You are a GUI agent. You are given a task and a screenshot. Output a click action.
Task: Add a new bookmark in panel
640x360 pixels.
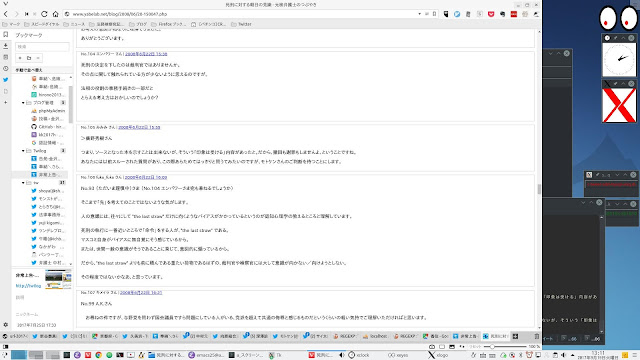coord(20,58)
